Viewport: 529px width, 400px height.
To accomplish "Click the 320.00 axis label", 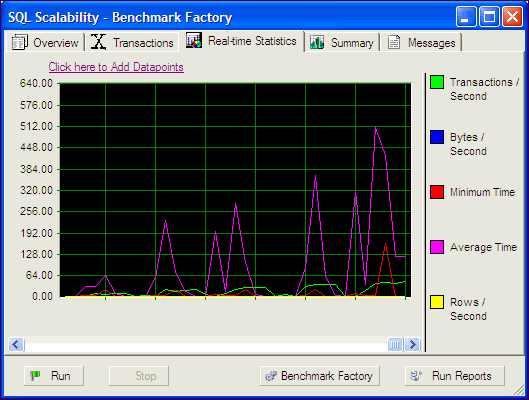I will pos(36,190).
